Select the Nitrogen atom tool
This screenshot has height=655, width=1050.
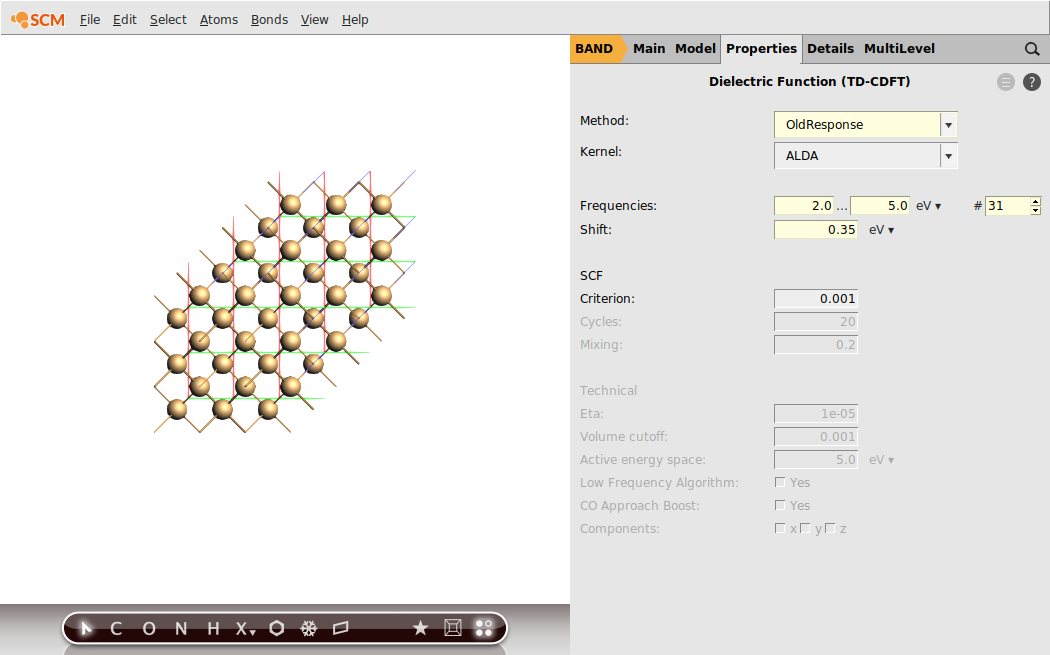click(x=180, y=628)
